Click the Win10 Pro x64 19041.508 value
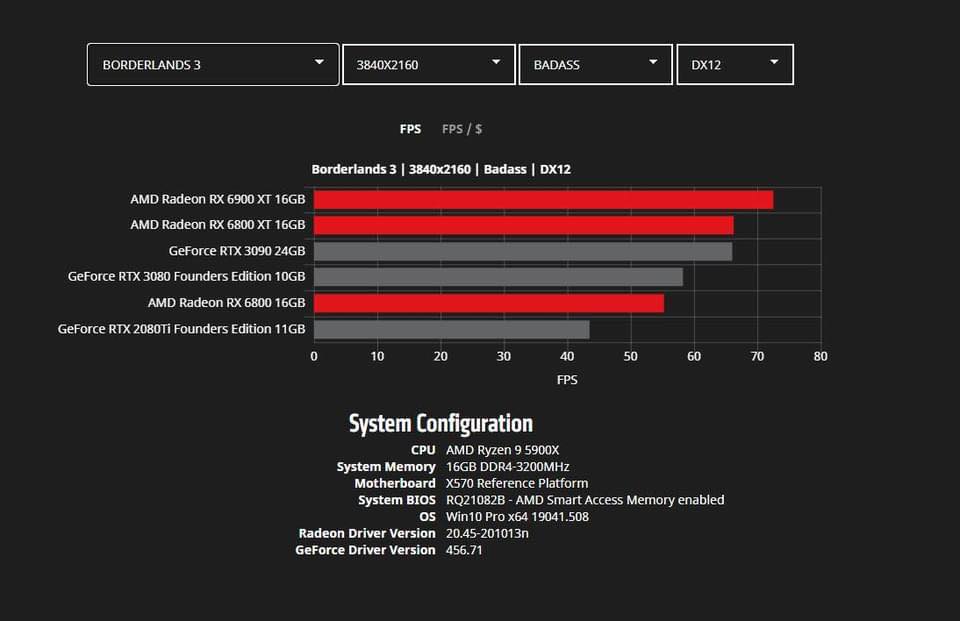This screenshot has height=621, width=960. pyautogui.click(x=517, y=516)
